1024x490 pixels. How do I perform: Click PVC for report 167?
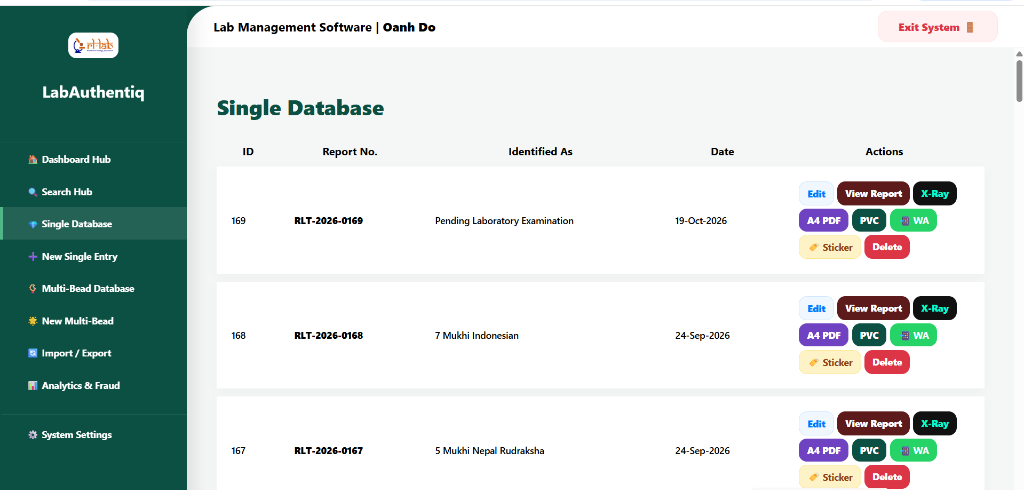pyautogui.click(x=869, y=450)
